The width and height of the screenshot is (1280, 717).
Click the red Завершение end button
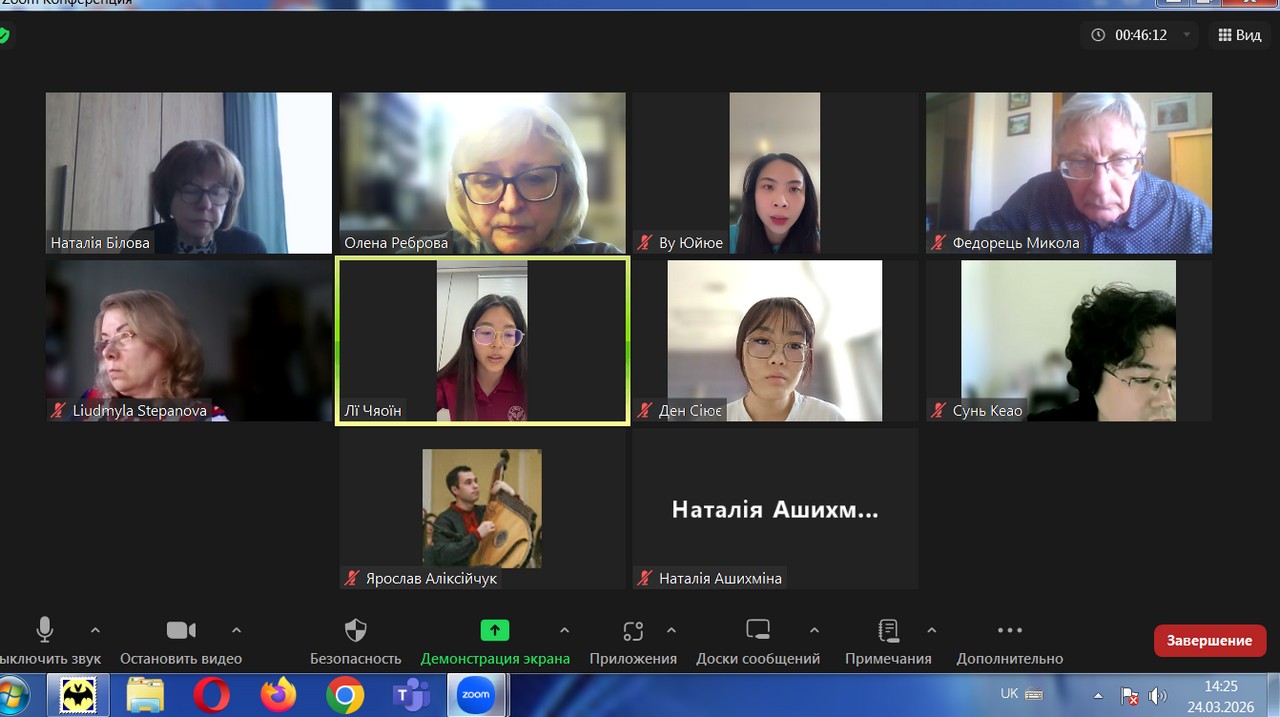tap(1209, 640)
